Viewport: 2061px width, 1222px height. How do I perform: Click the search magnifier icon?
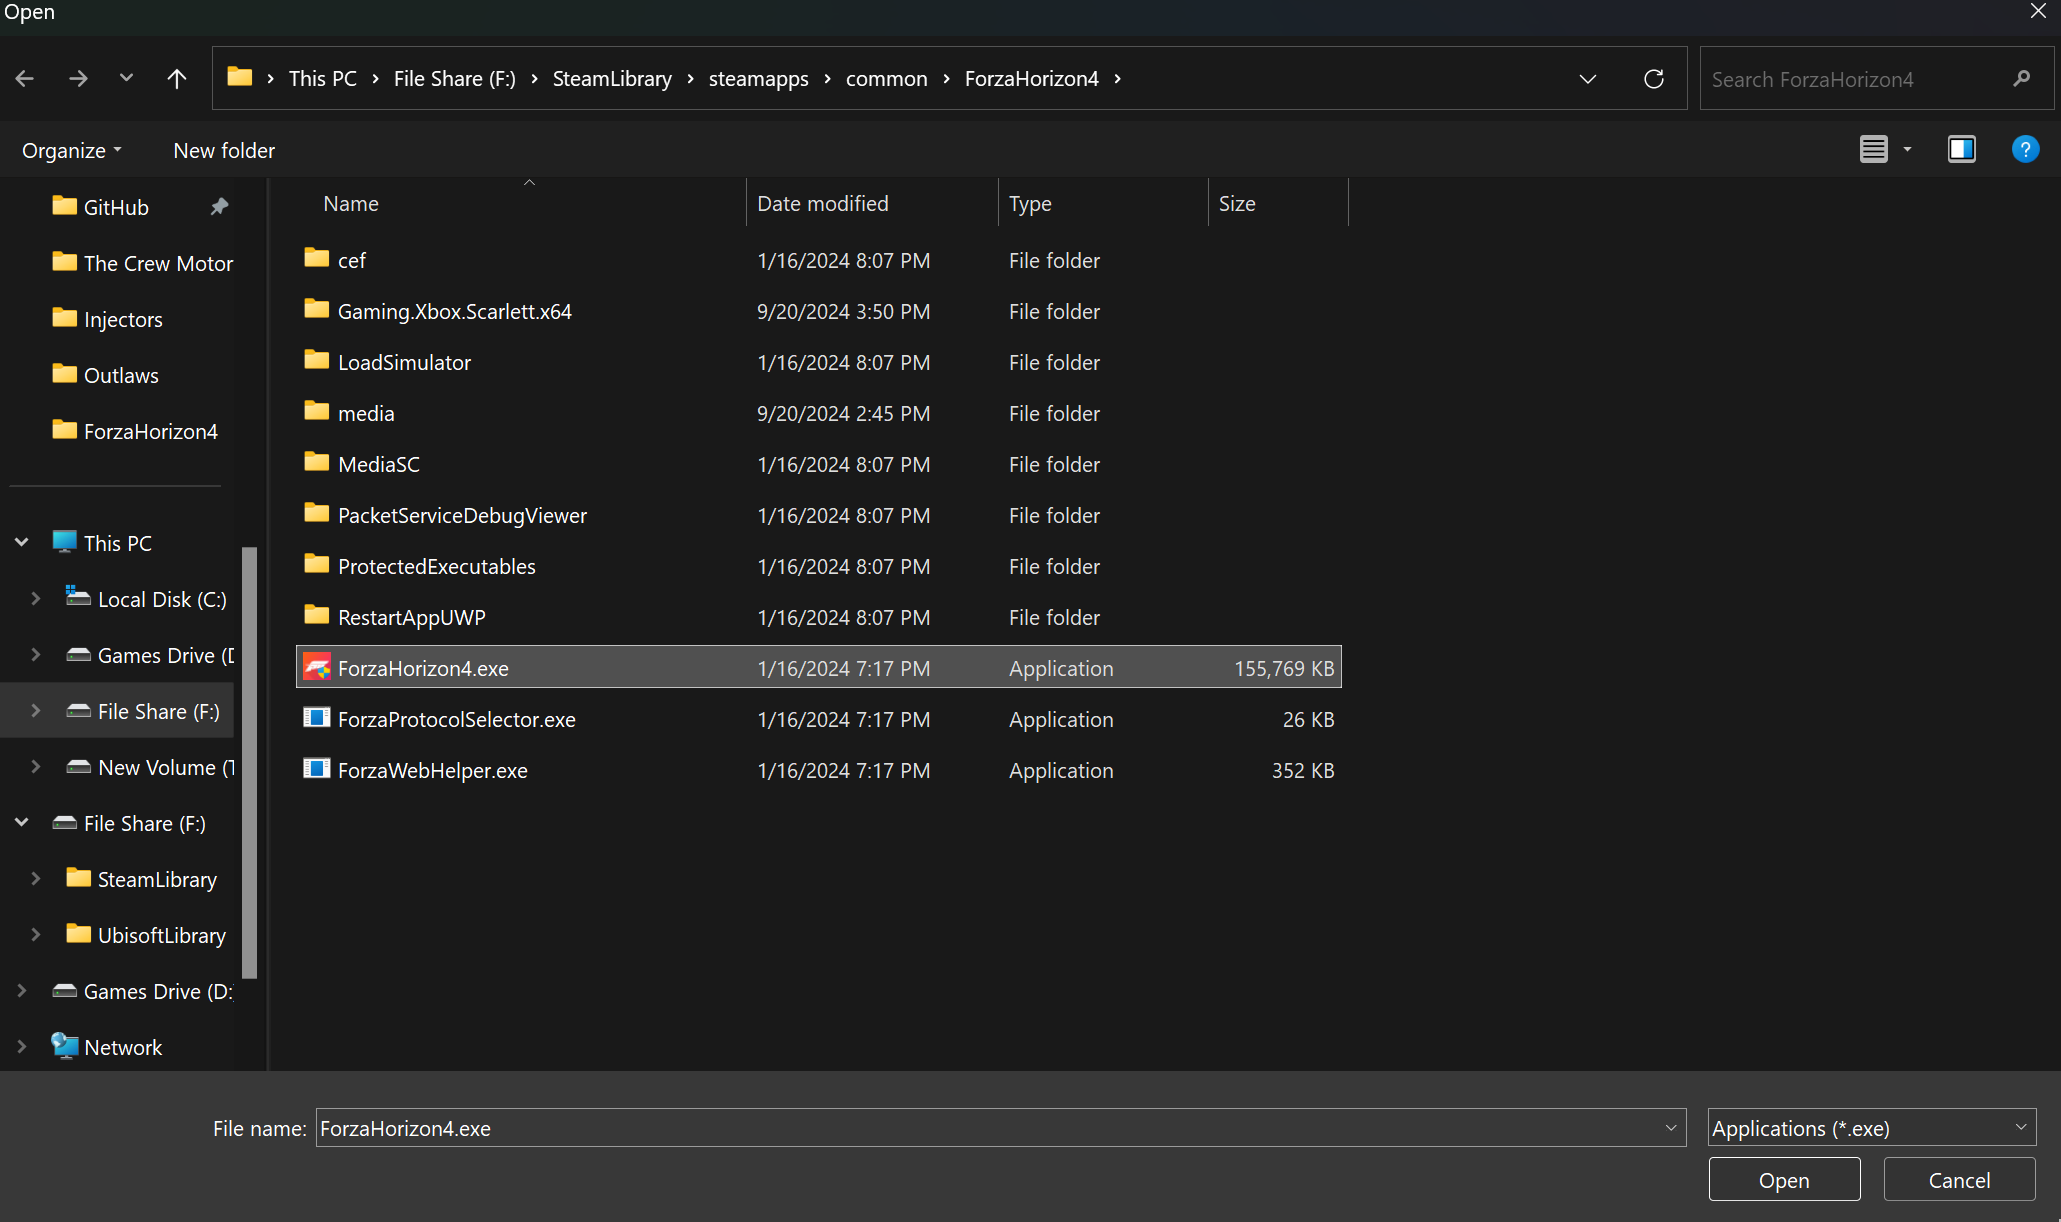point(2022,78)
